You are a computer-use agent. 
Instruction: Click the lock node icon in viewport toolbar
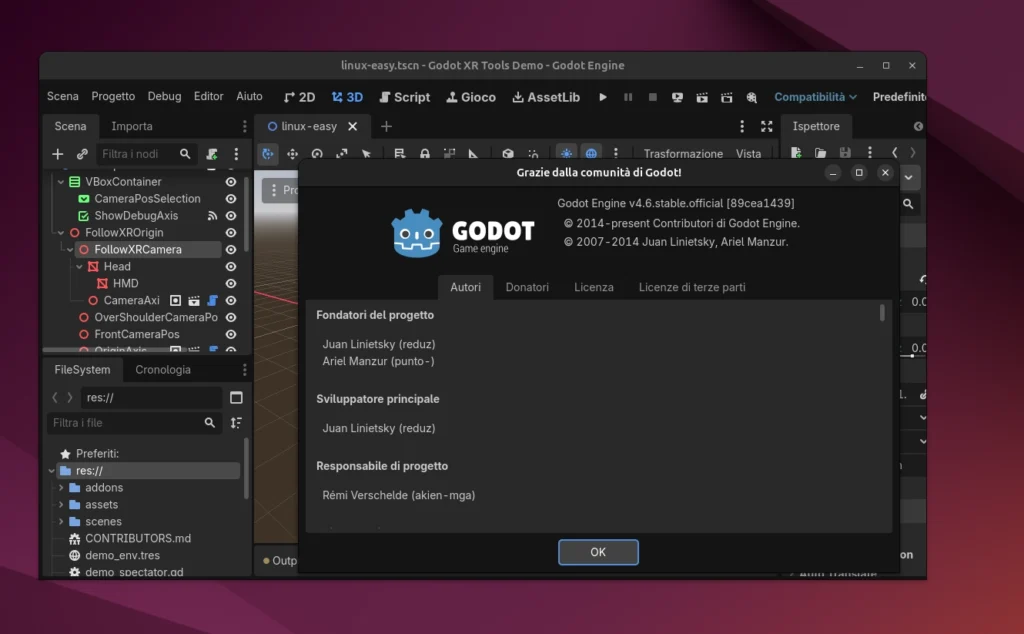coord(425,153)
